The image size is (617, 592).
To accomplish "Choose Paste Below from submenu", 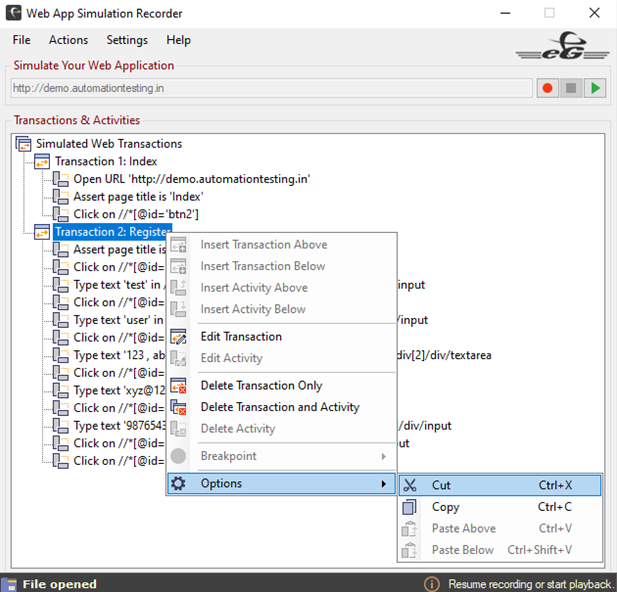I will pos(500,550).
